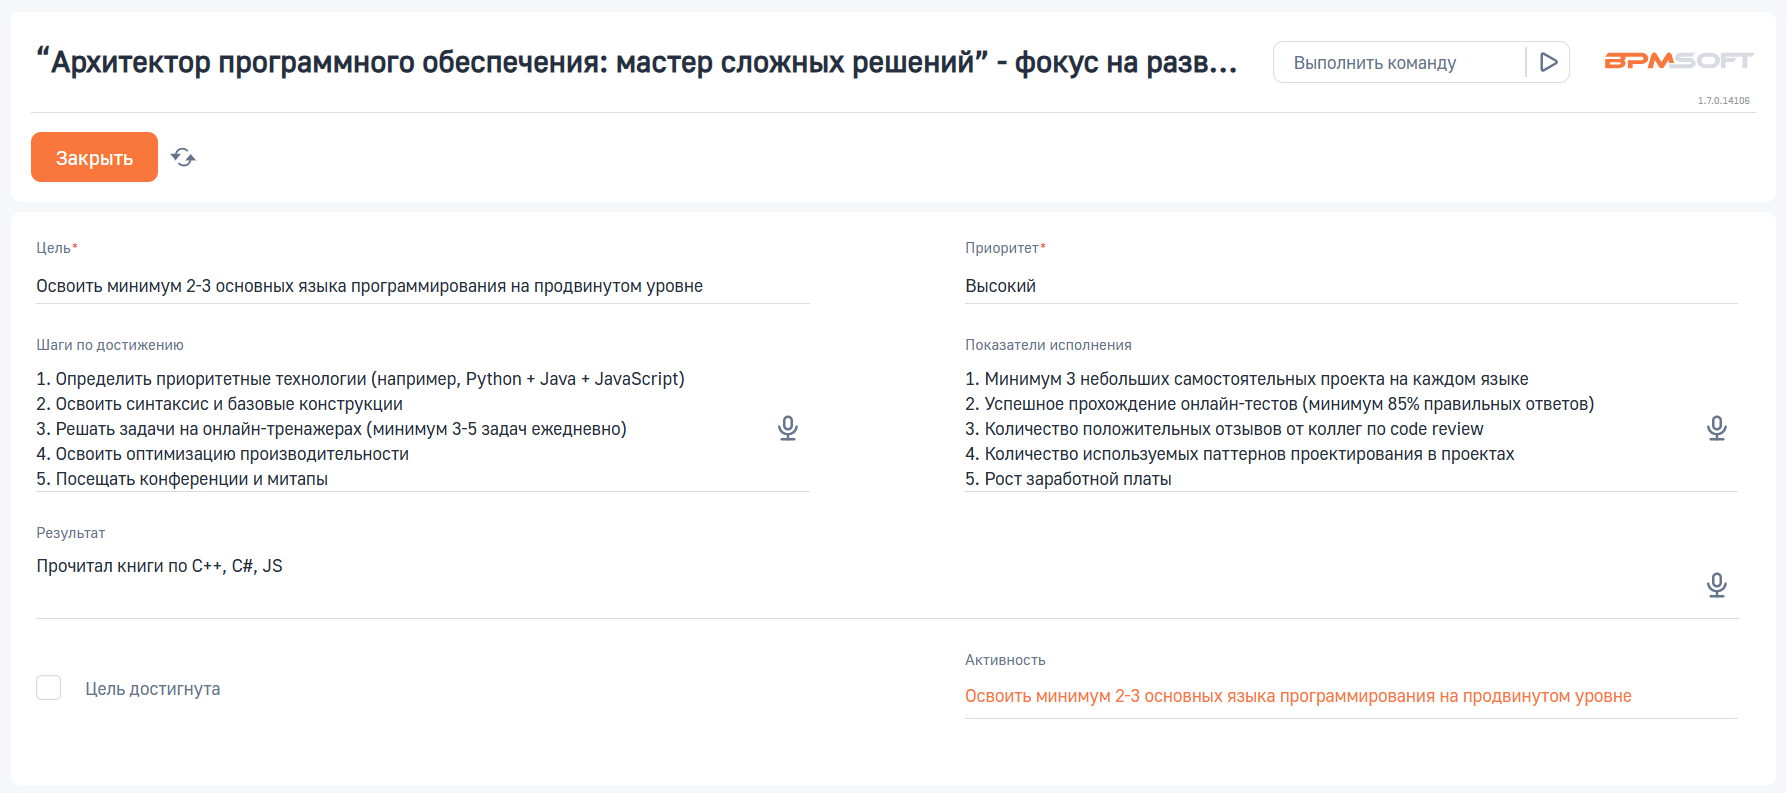Click the Цель достигнута label
1787x793 pixels.
pos(153,689)
